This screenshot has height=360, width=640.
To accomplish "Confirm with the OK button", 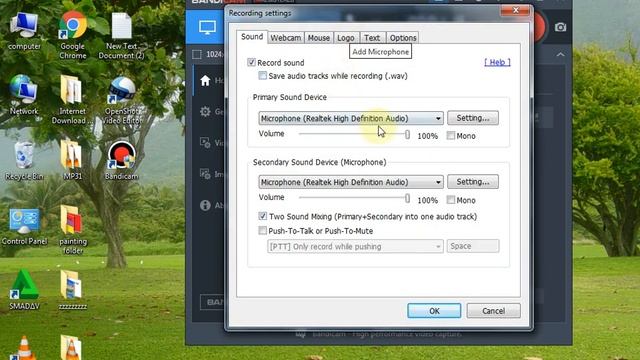I will pos(434,311).
